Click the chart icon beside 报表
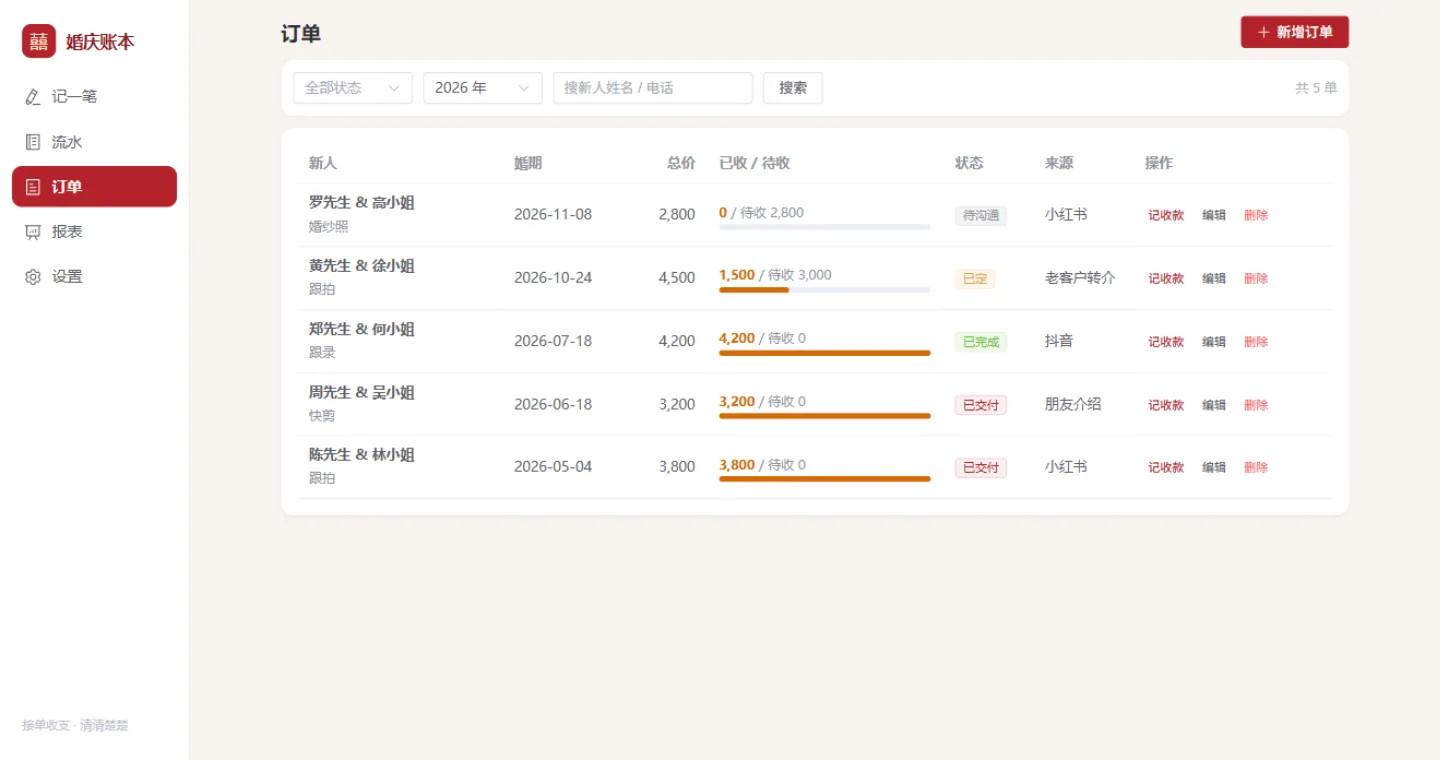Screen dimensions: 1440x760 33,232
